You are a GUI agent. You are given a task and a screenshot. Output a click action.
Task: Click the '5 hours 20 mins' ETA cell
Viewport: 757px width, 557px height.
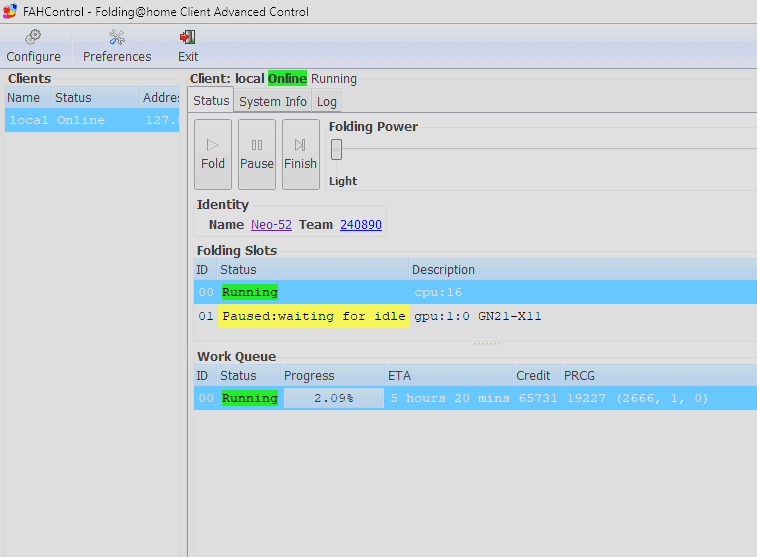click(450, 398)
